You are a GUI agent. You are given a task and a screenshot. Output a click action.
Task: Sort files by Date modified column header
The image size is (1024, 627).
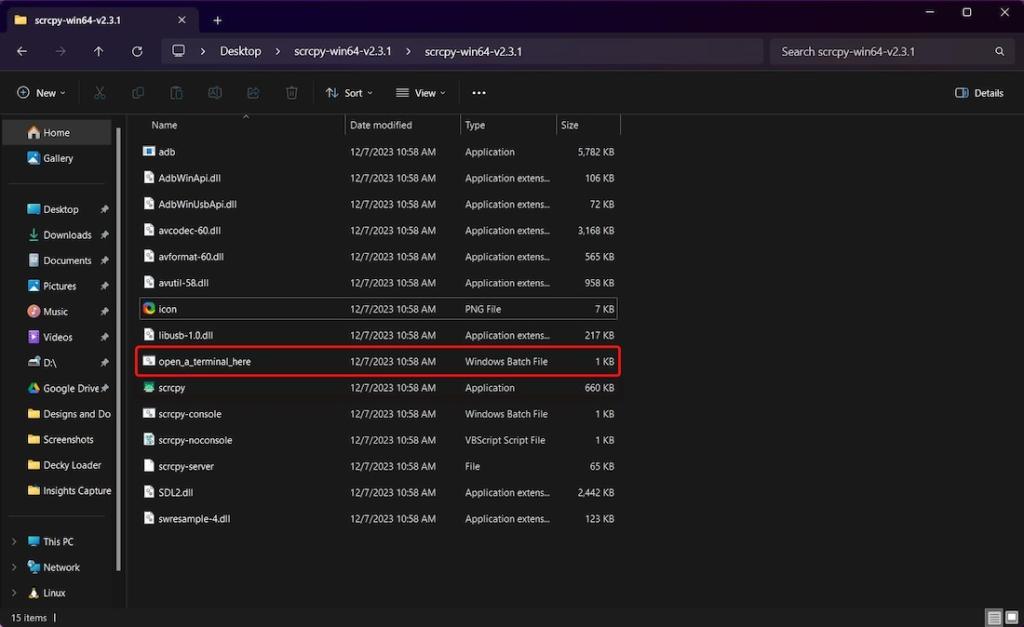381,125
